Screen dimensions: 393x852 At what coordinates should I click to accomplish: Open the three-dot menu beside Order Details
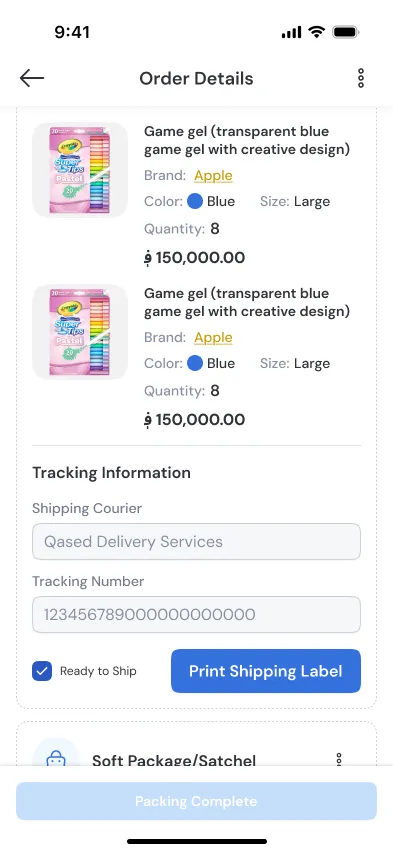pos(360,78)
